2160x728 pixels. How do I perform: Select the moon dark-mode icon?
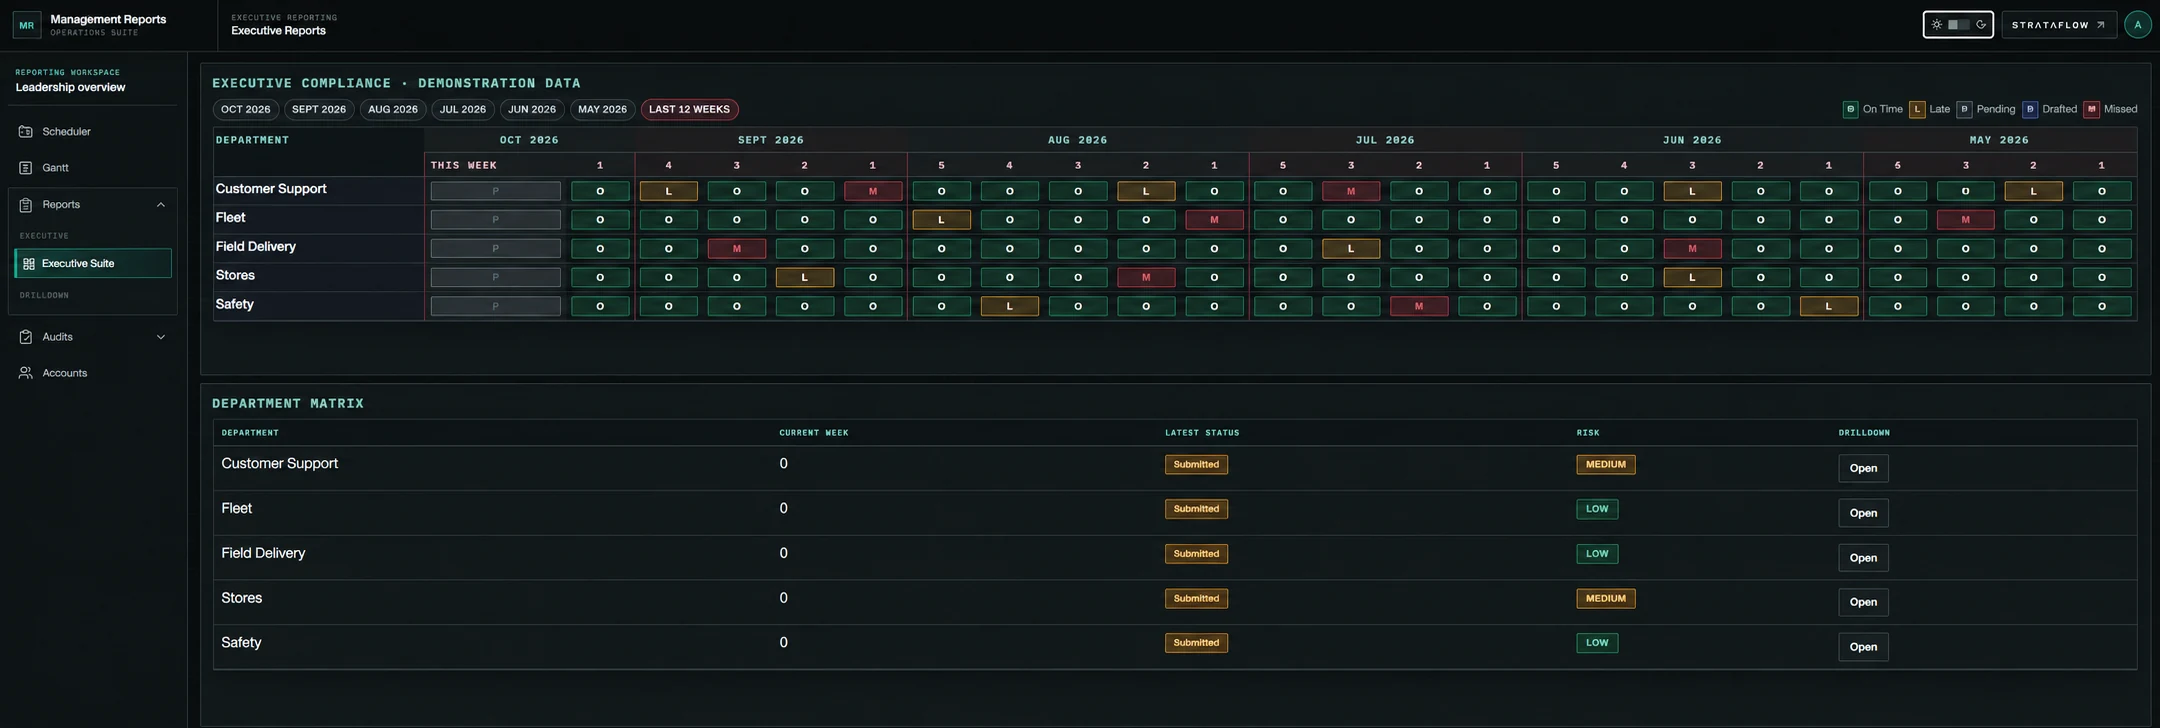tap(1981, 25)
